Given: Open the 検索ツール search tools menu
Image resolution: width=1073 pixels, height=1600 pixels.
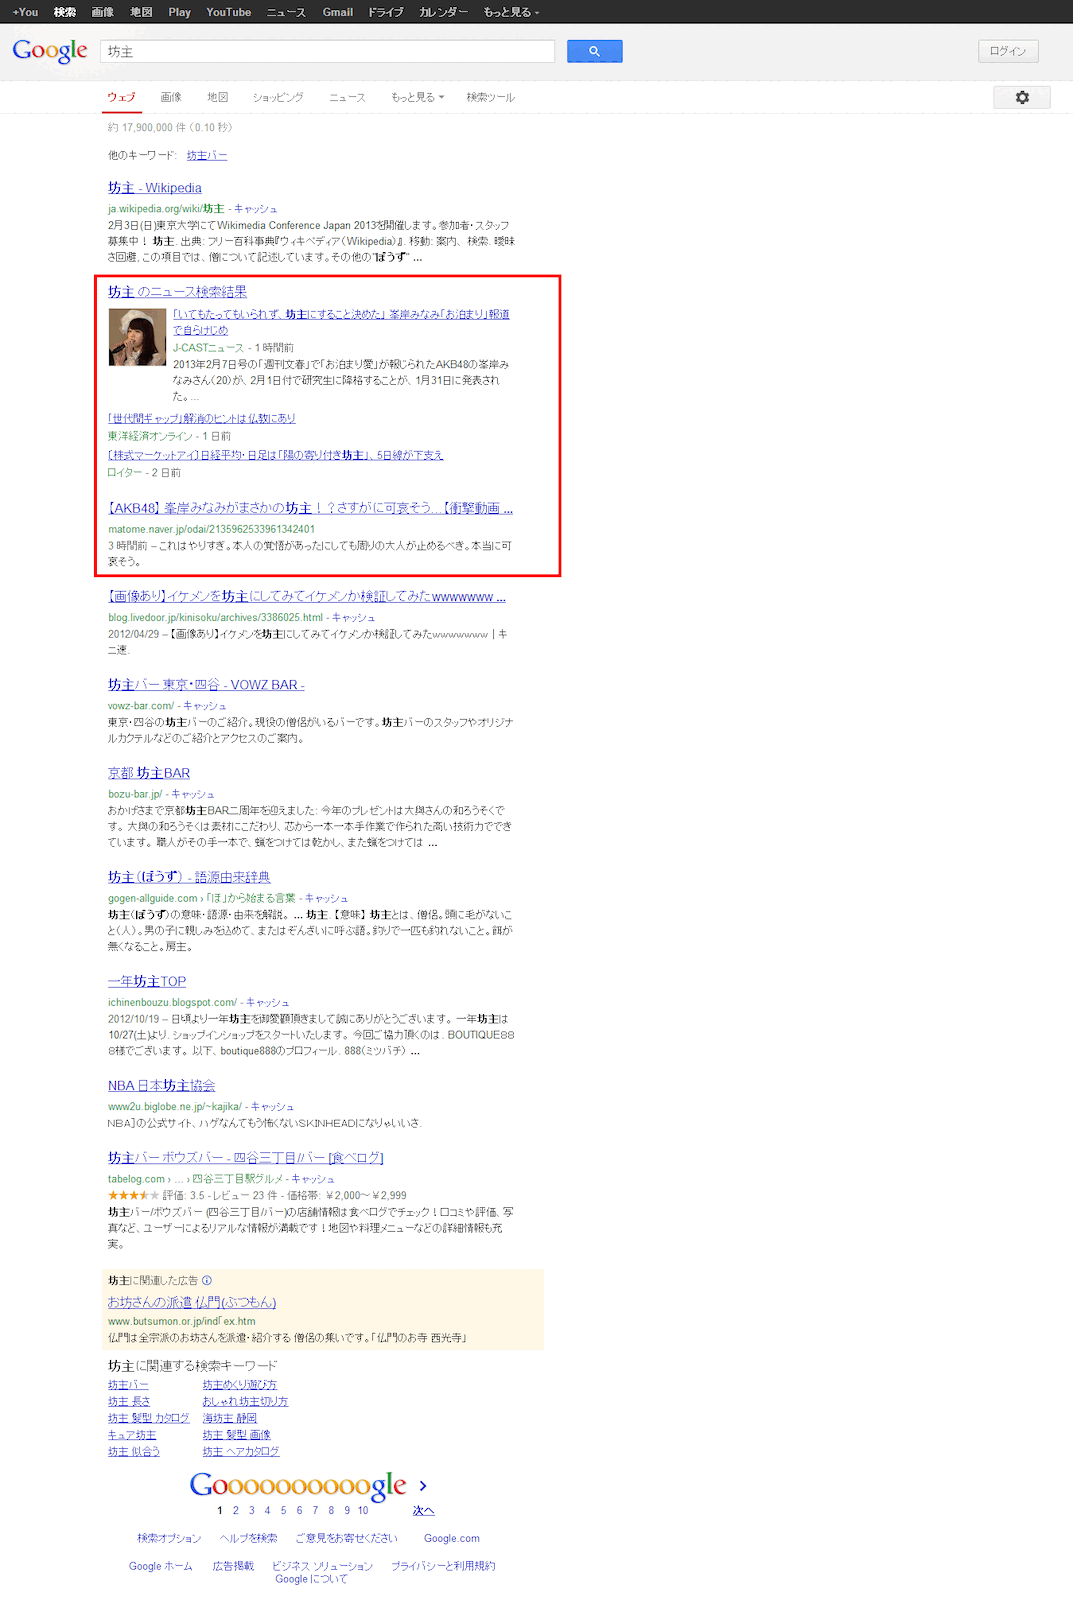Looking at the screenshot, I should click(490, 97).
